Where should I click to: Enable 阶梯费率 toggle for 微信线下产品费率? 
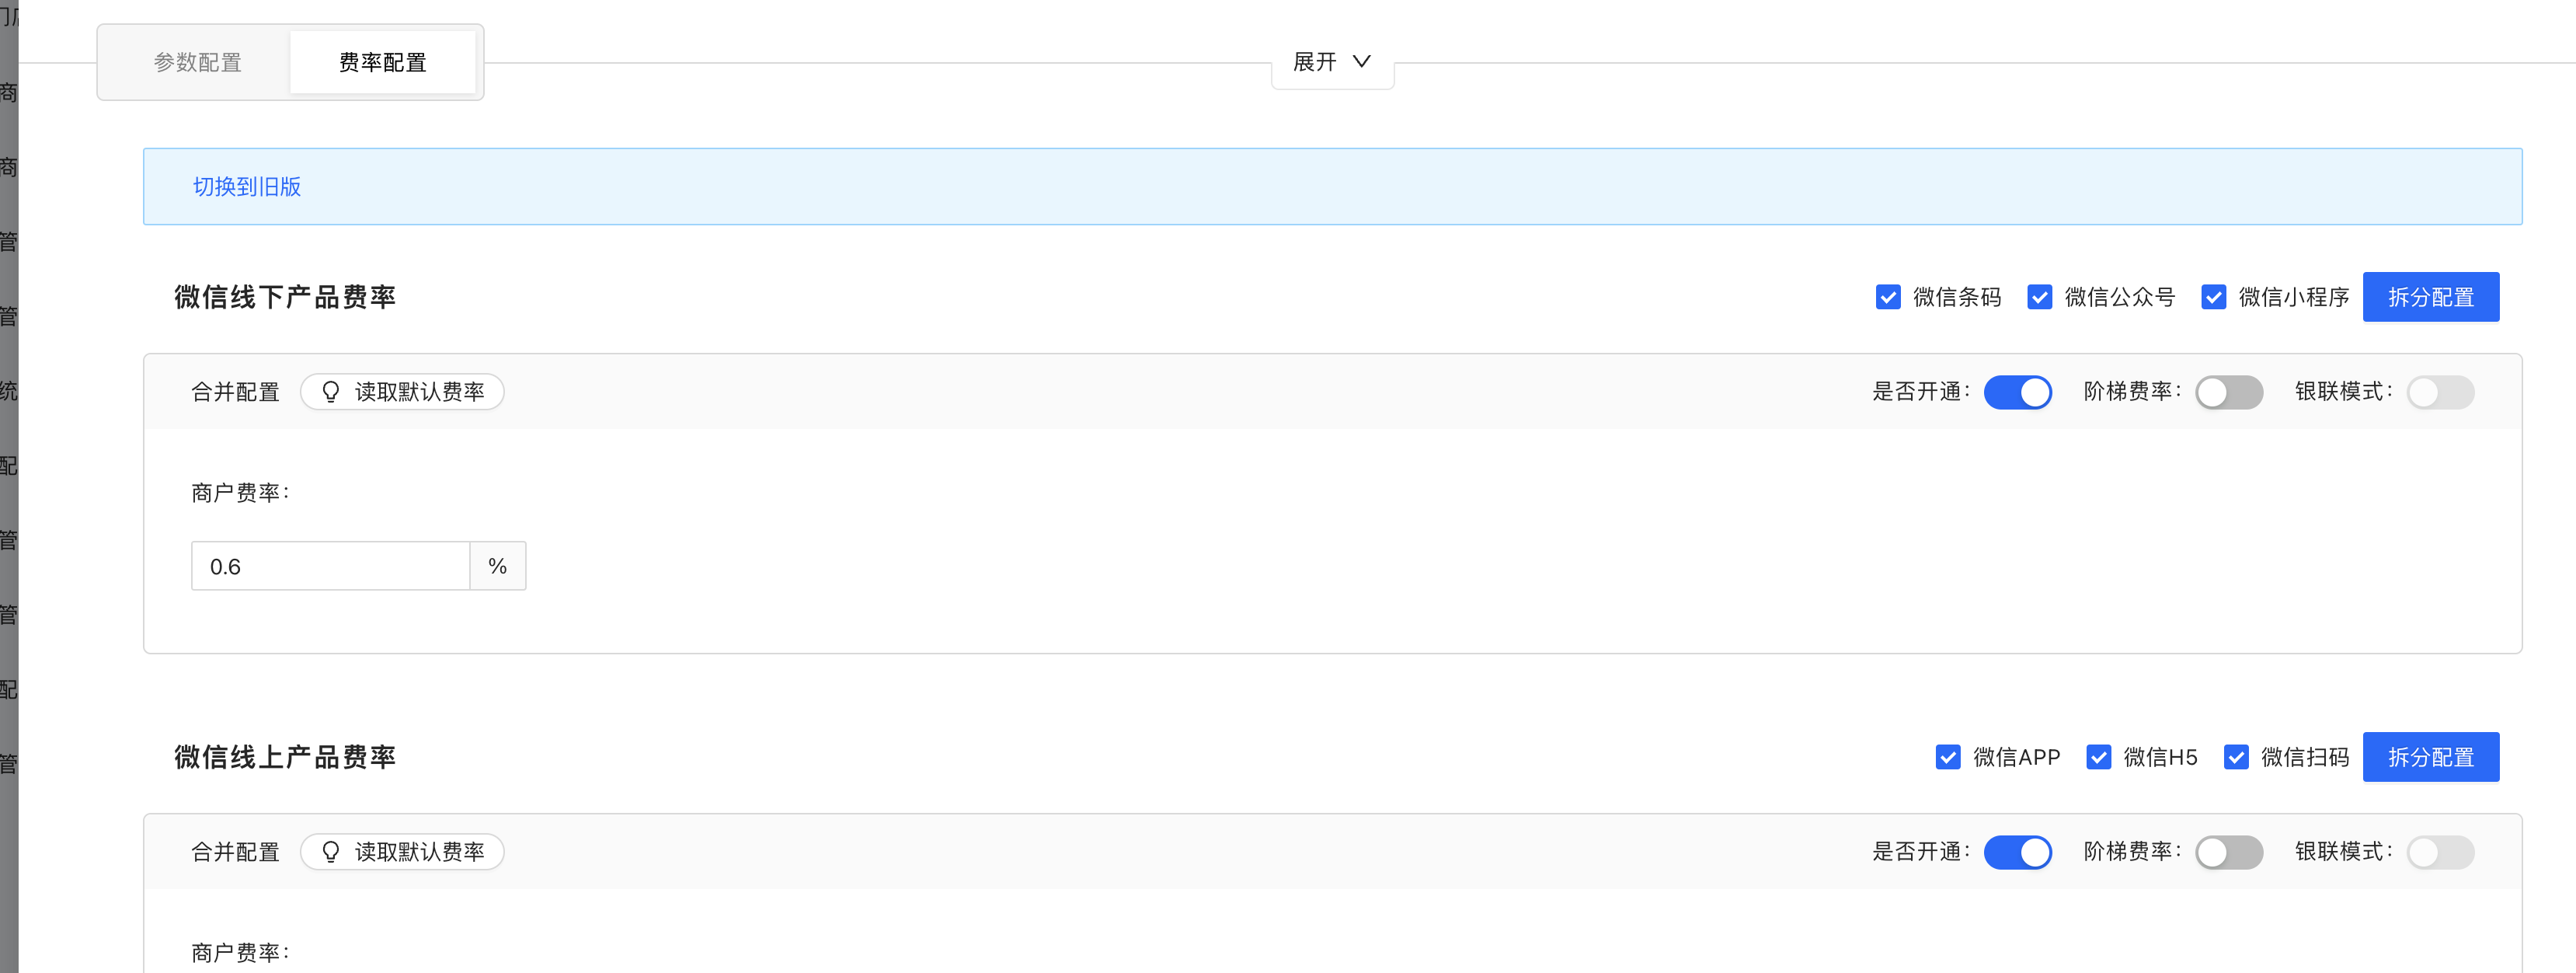2228,392
